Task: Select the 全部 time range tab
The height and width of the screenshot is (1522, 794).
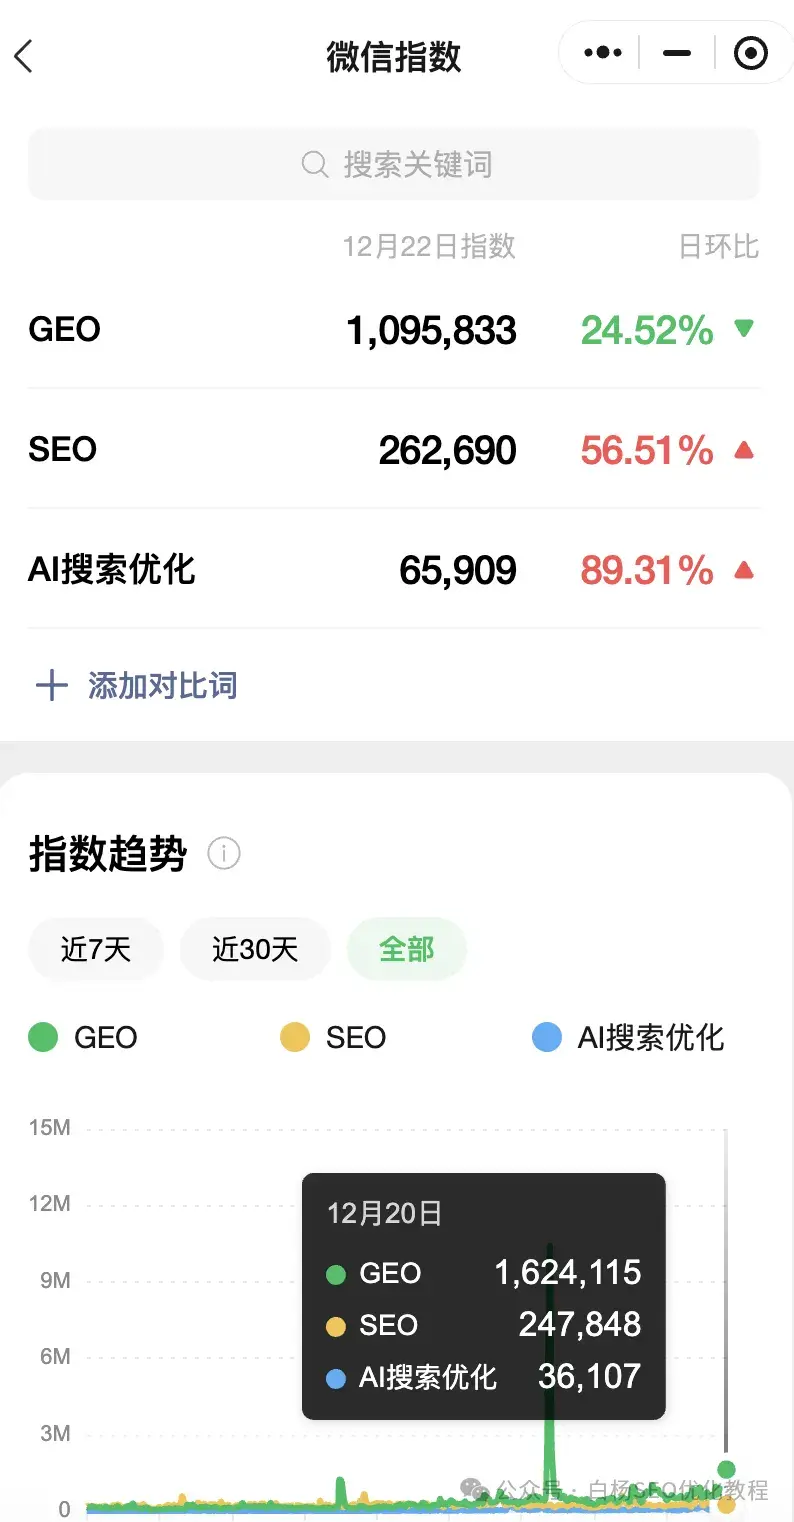Action: coord(406,948)
